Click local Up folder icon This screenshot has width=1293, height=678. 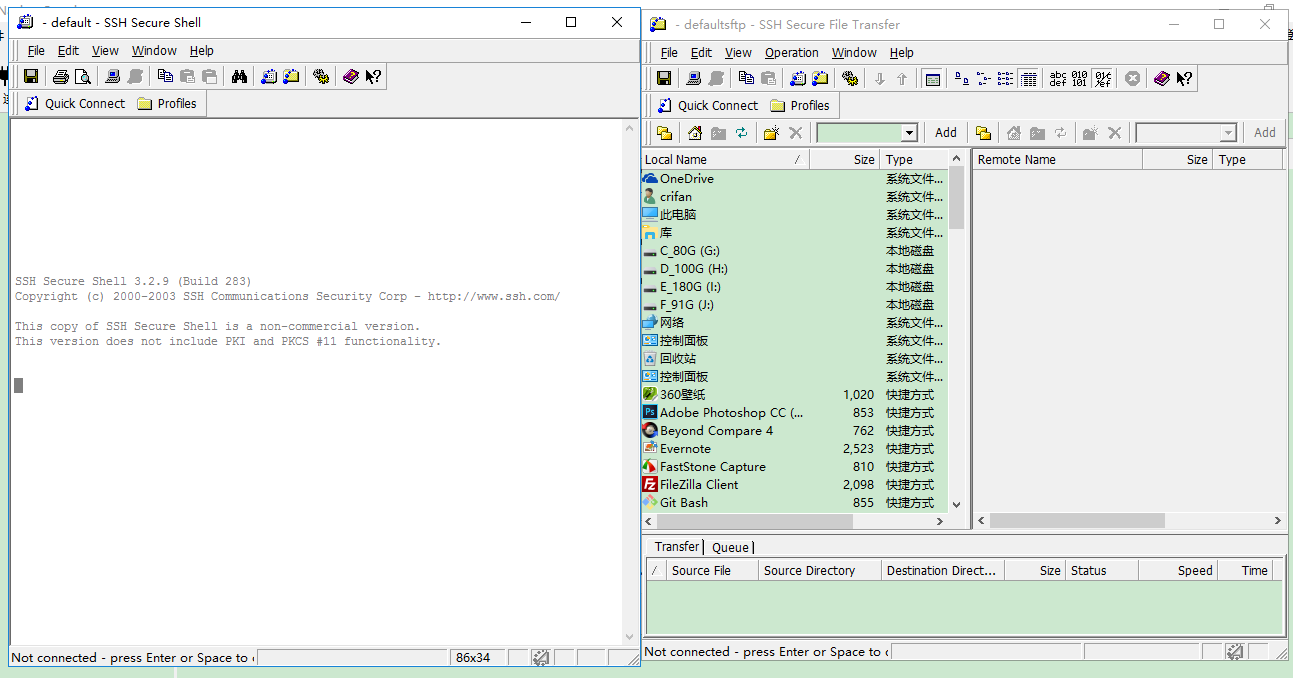(665, 132)
